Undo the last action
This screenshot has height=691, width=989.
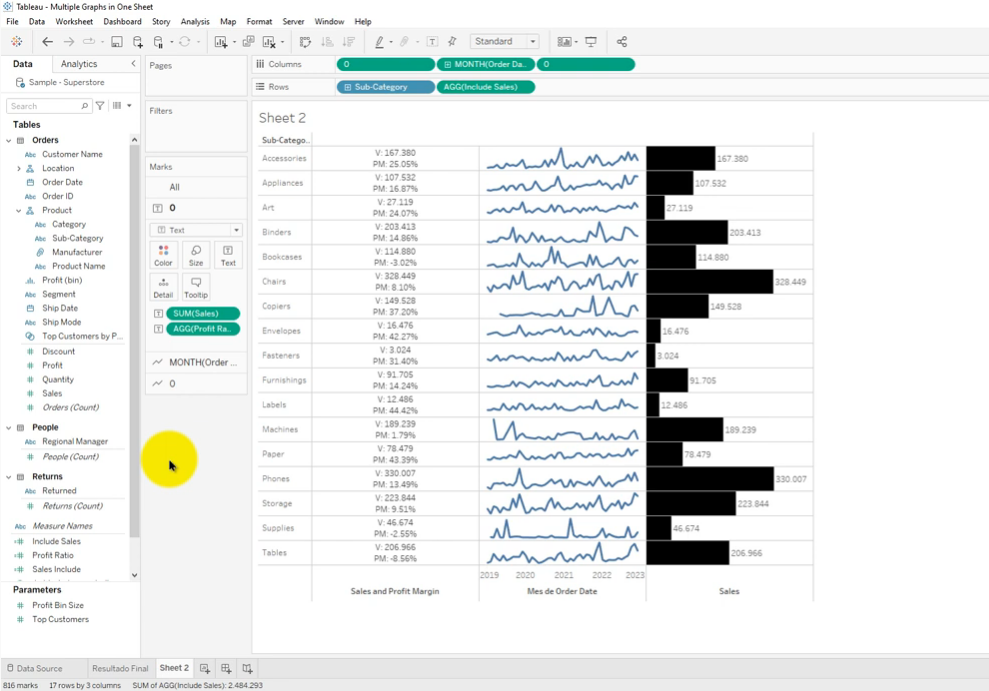coord(47,42)
